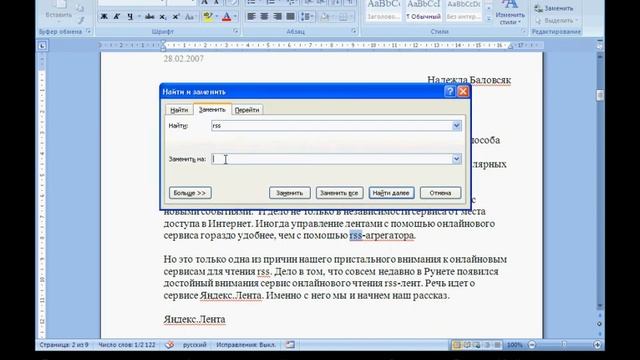640x360 pixels.
Task: Toggle underline (Ч) formatting
Action: pyautogui.click(x=130, y=17)
